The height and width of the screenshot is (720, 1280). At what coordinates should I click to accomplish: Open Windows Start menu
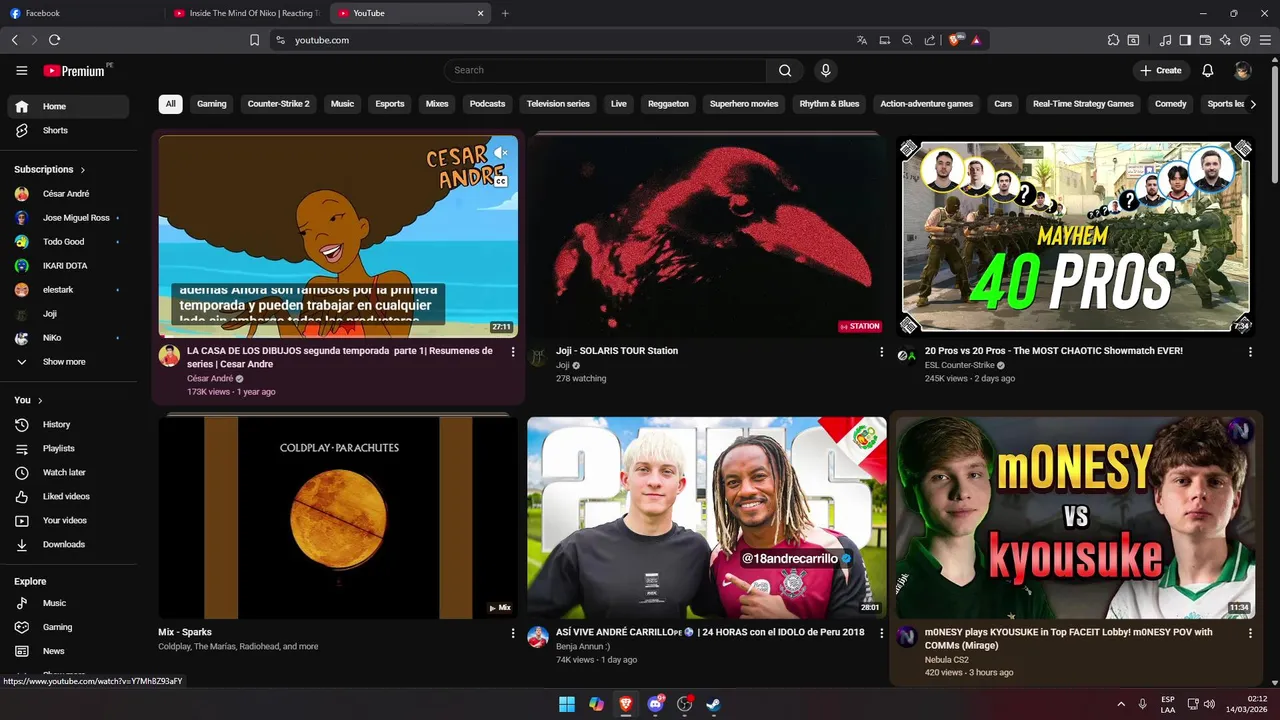567,704
